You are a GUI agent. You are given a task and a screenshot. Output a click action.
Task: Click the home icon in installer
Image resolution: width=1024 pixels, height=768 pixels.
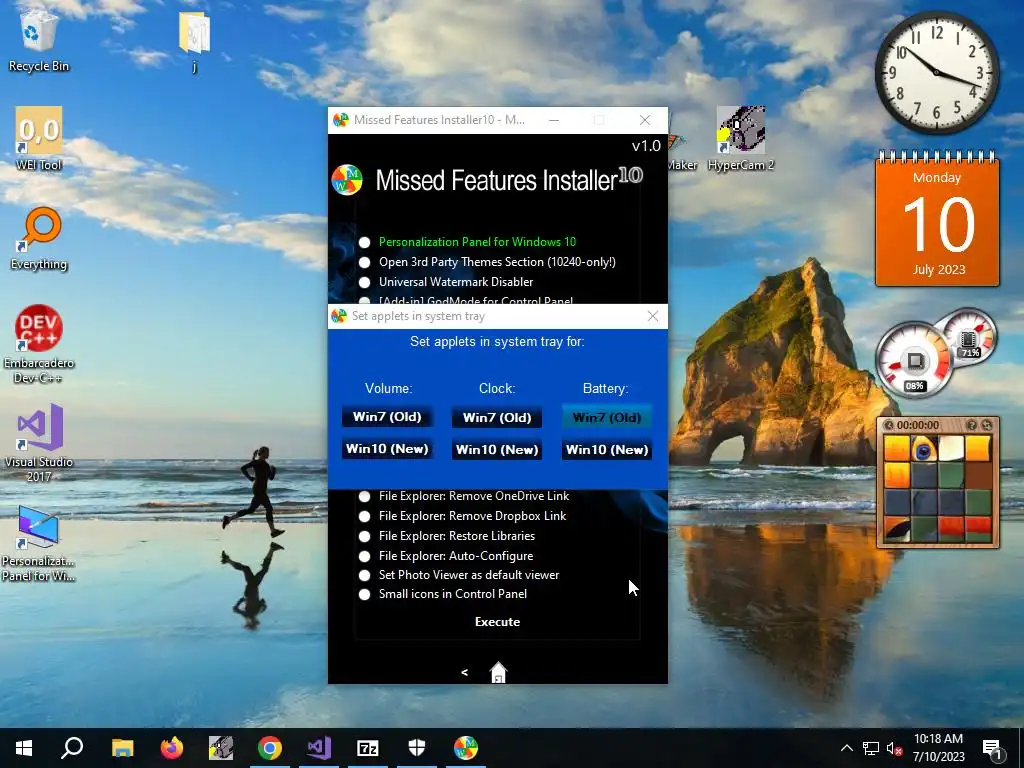[x=498, y=672]
